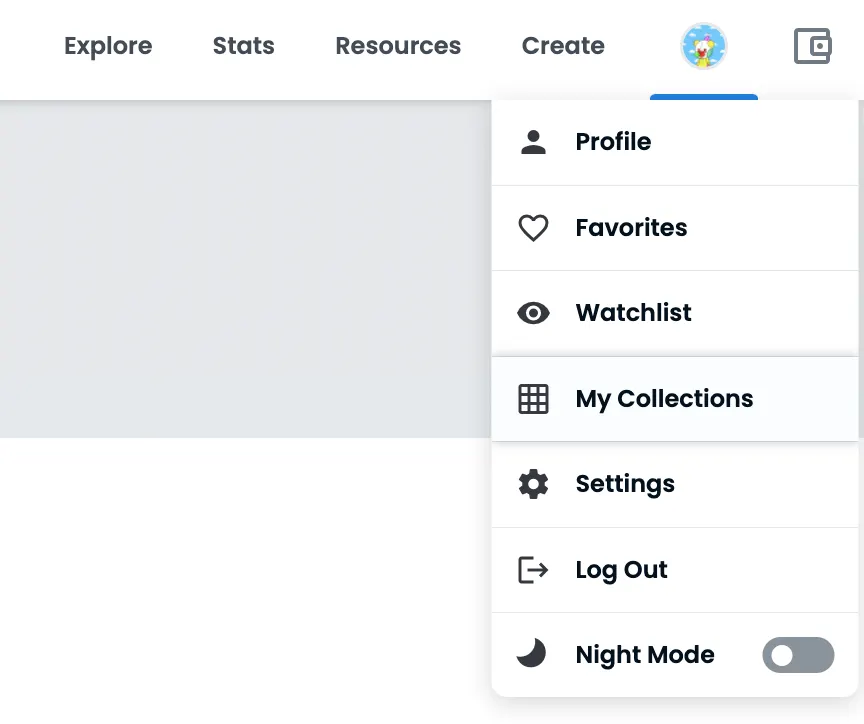Open the Resources navigation menu
The width and height of the screenshot is (864, 724).
[x=398, y=46]
